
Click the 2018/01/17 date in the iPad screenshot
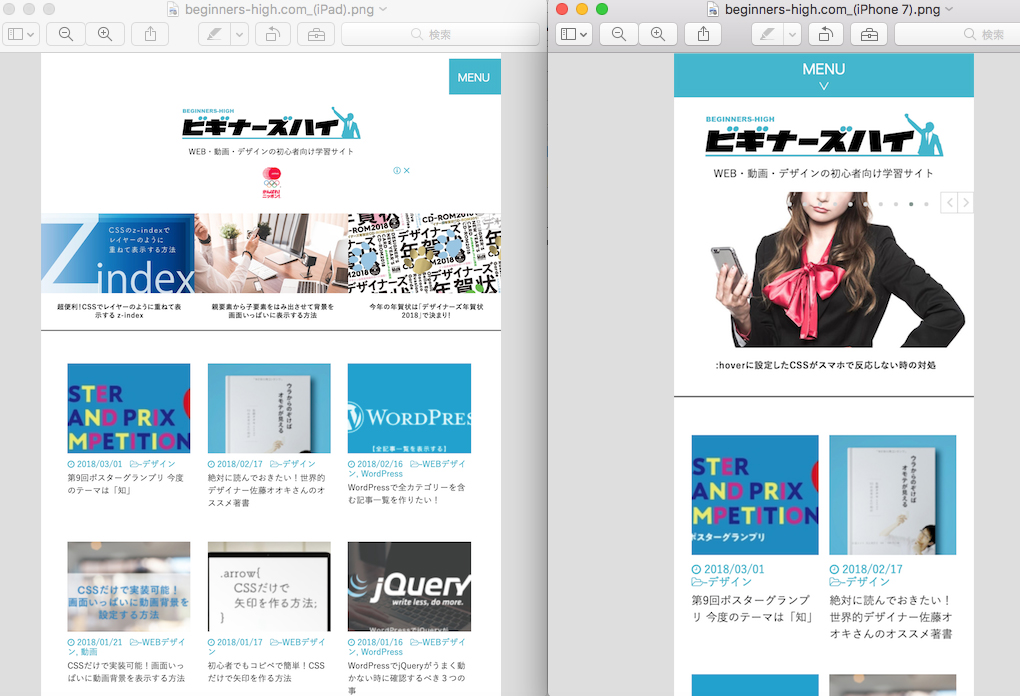(x=239, y=642)
